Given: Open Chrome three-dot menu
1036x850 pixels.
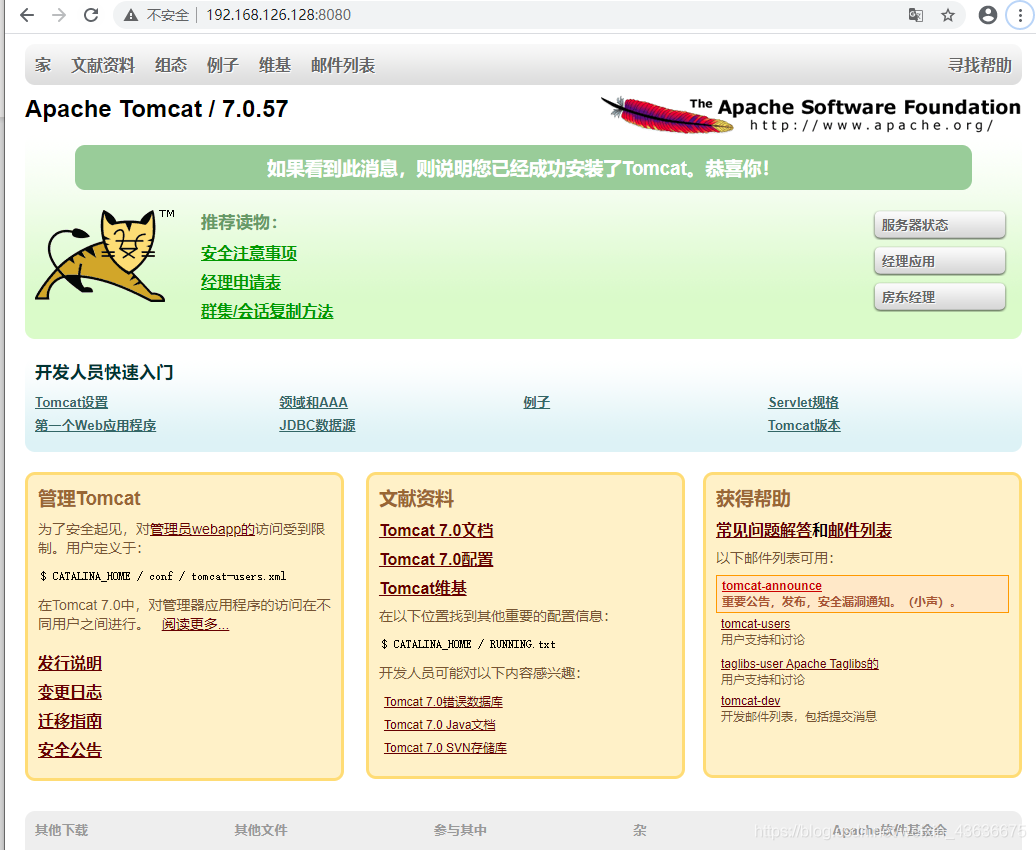Looking at the screenshot, I should pos(1019,15).
